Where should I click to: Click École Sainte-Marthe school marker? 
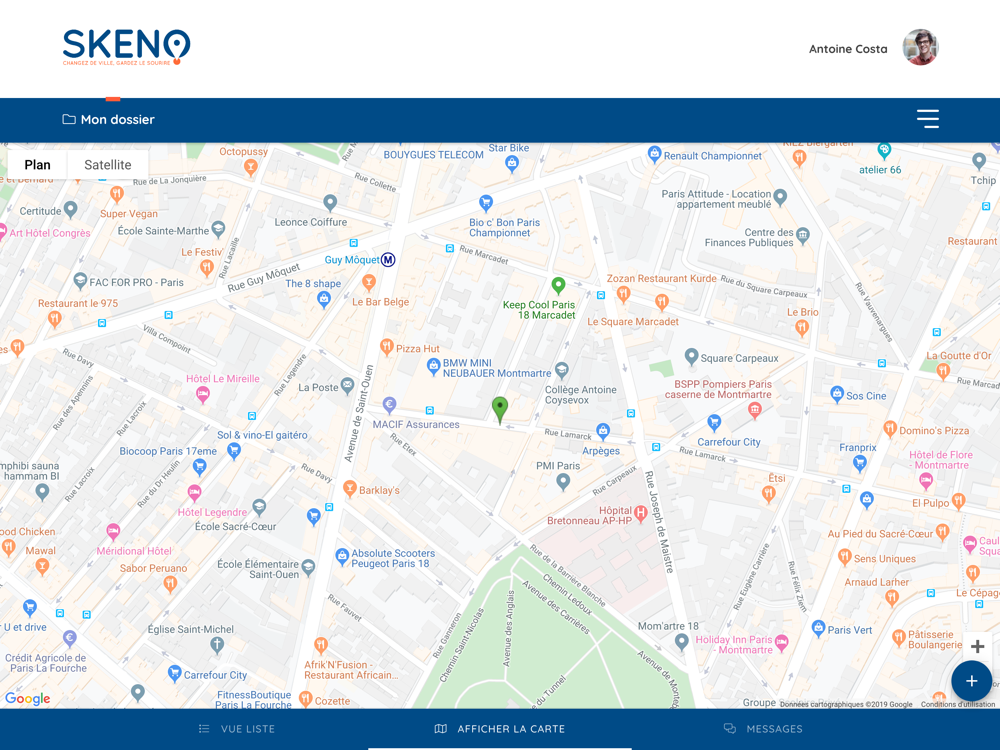218,228
